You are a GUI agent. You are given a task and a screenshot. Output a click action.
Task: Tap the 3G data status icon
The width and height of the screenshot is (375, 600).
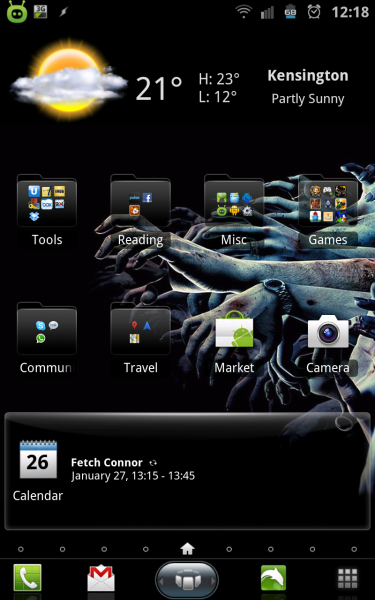[x=40, y=12]
